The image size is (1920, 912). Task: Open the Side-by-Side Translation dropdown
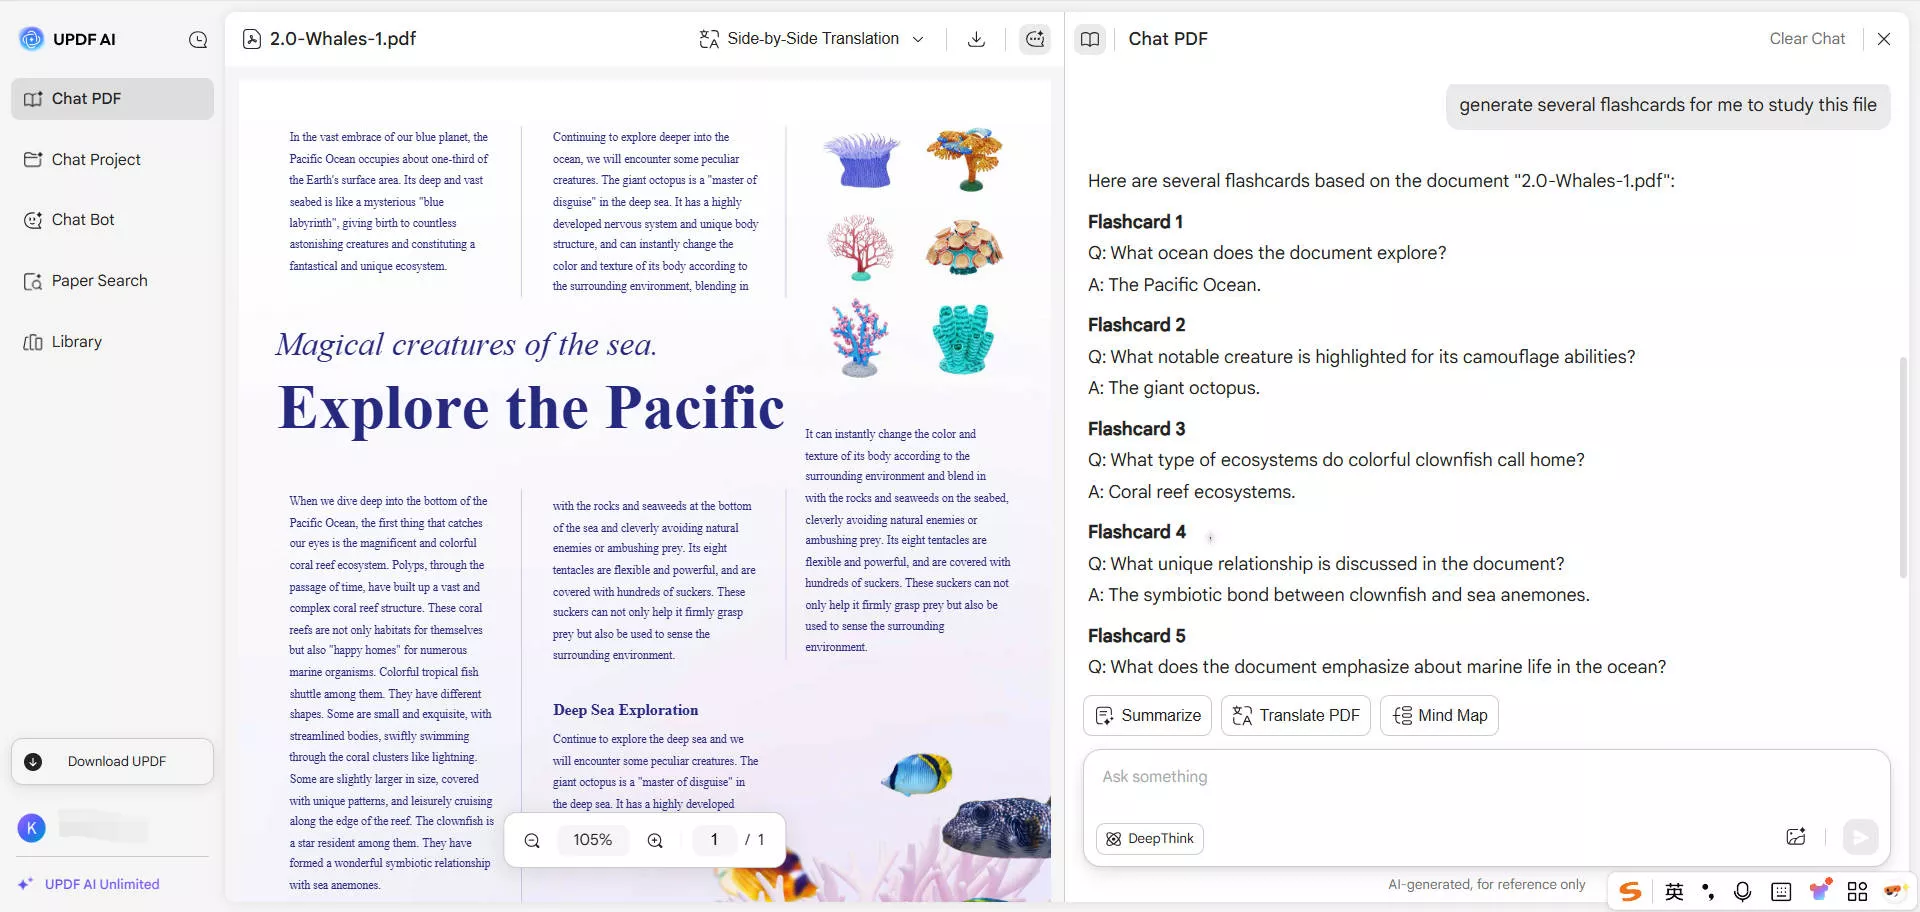811,39
